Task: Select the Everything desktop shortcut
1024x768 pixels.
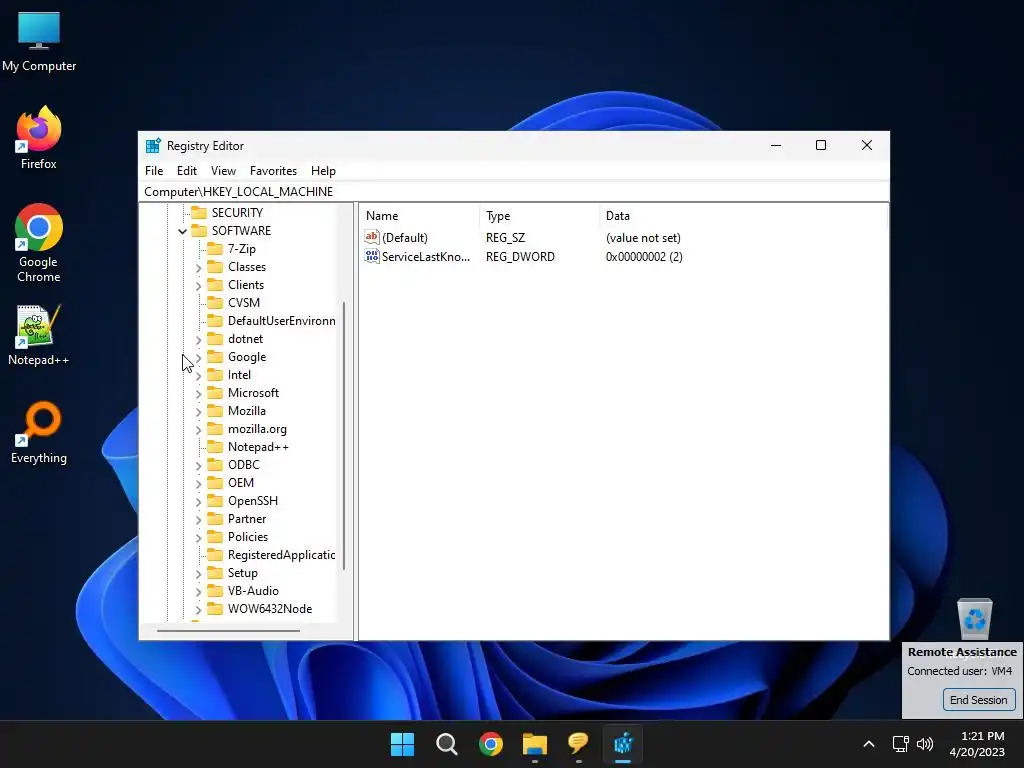Action: coord(39,432)
